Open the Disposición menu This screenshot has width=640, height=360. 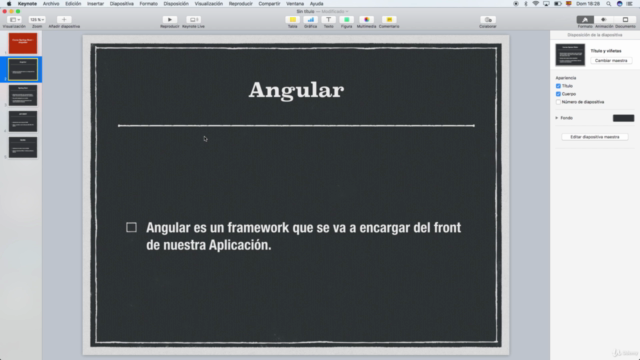tap(176, 4)
